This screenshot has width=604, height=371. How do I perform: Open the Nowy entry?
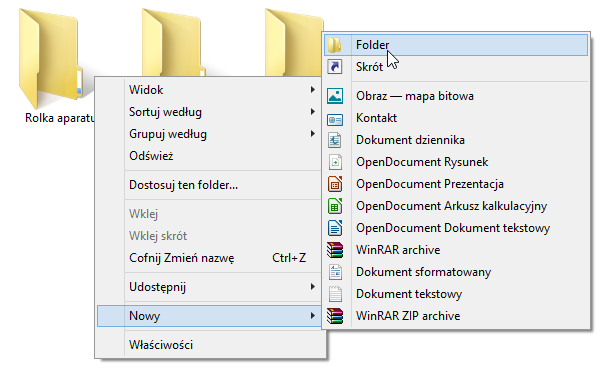(210, 316)
